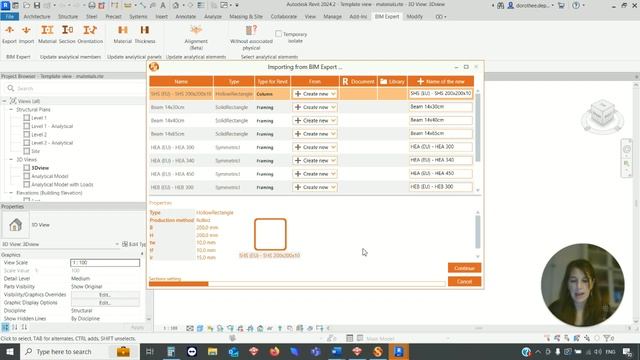The height and width of the screenshot is (360, 640).
Task: Switch to the Analyze ribbon tab
Action: click(213, 16)
